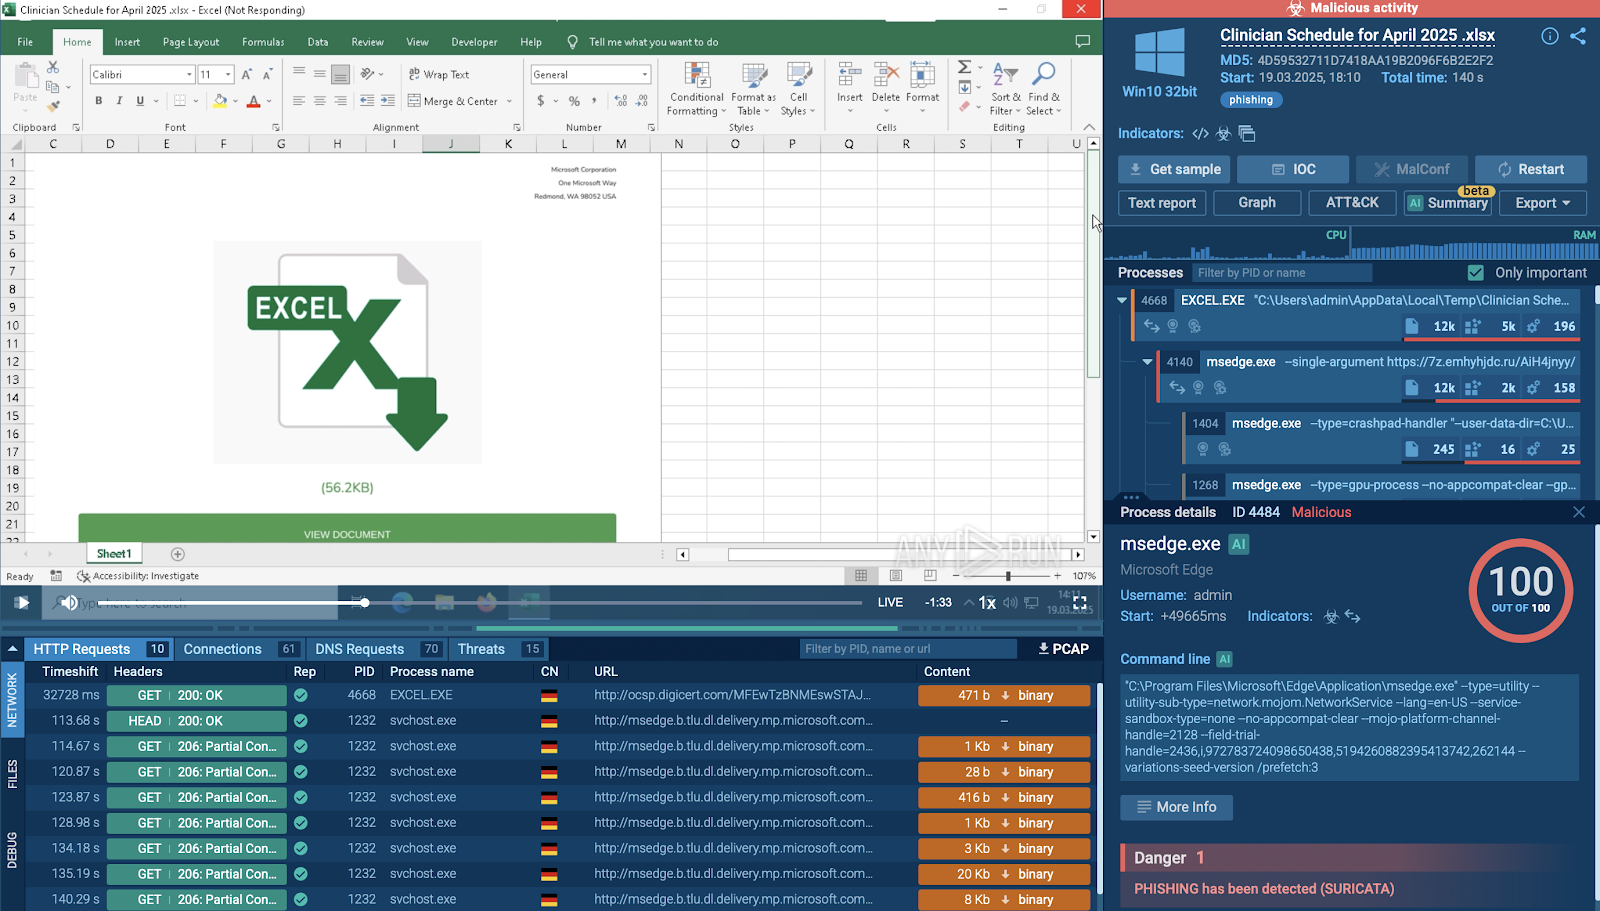Image resolution: width=1600 pixels, height=911 pixels.
Task: Click the Excel zoom slider handle
Action: click(1008, 576)
